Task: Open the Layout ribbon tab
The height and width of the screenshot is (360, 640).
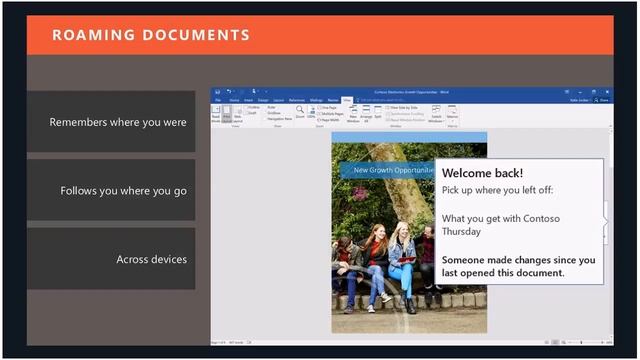Action: coord(279,100)
